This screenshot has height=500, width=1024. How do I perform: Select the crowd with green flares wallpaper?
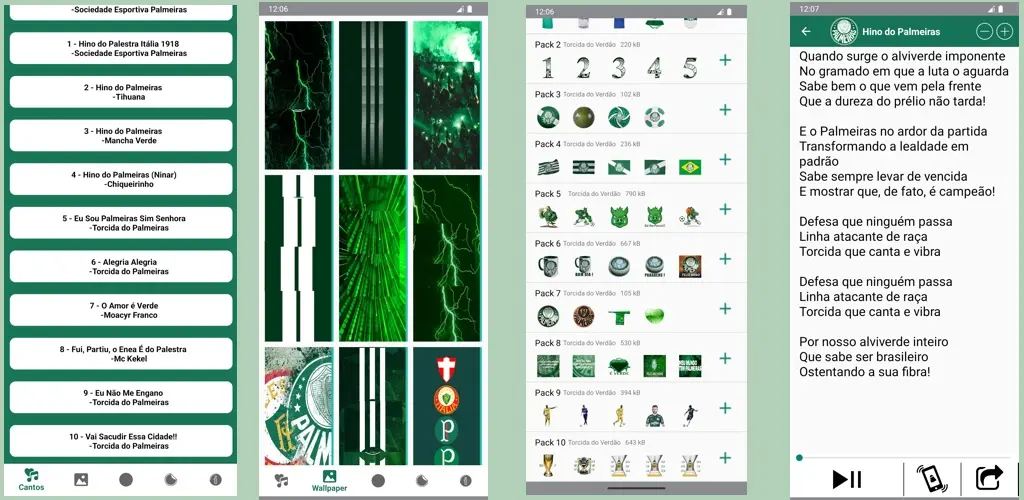pyautogui.click(x=447, y=95)
